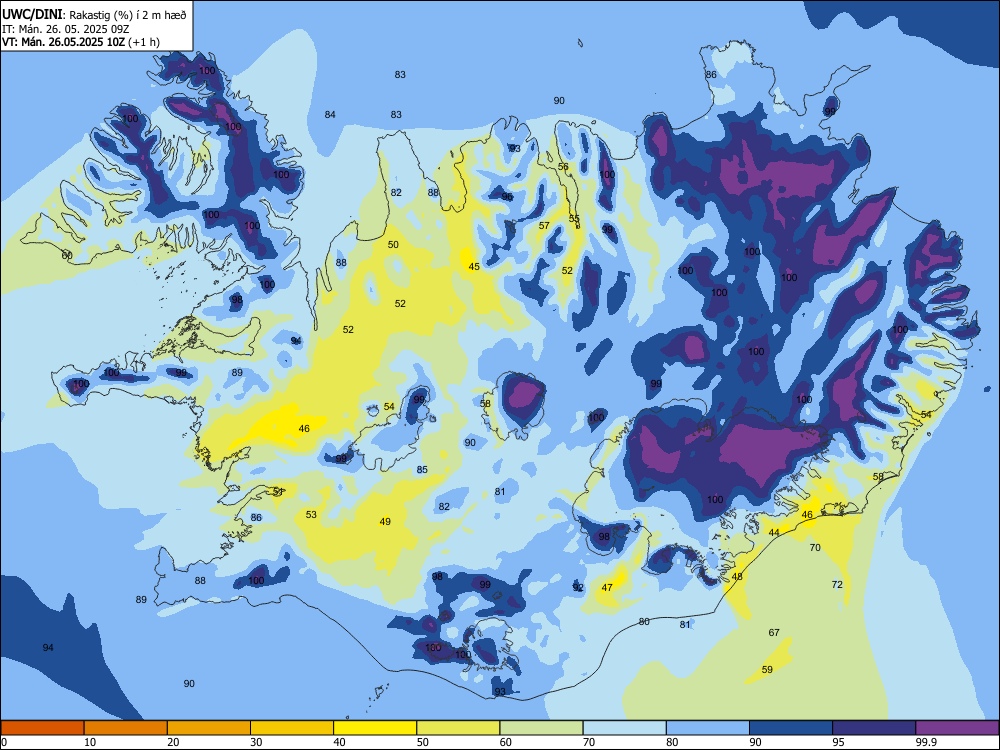Pick the purple above-99.9 legend swatch
The width and height of the screenshot is (1000, 750).
(957, 728)
